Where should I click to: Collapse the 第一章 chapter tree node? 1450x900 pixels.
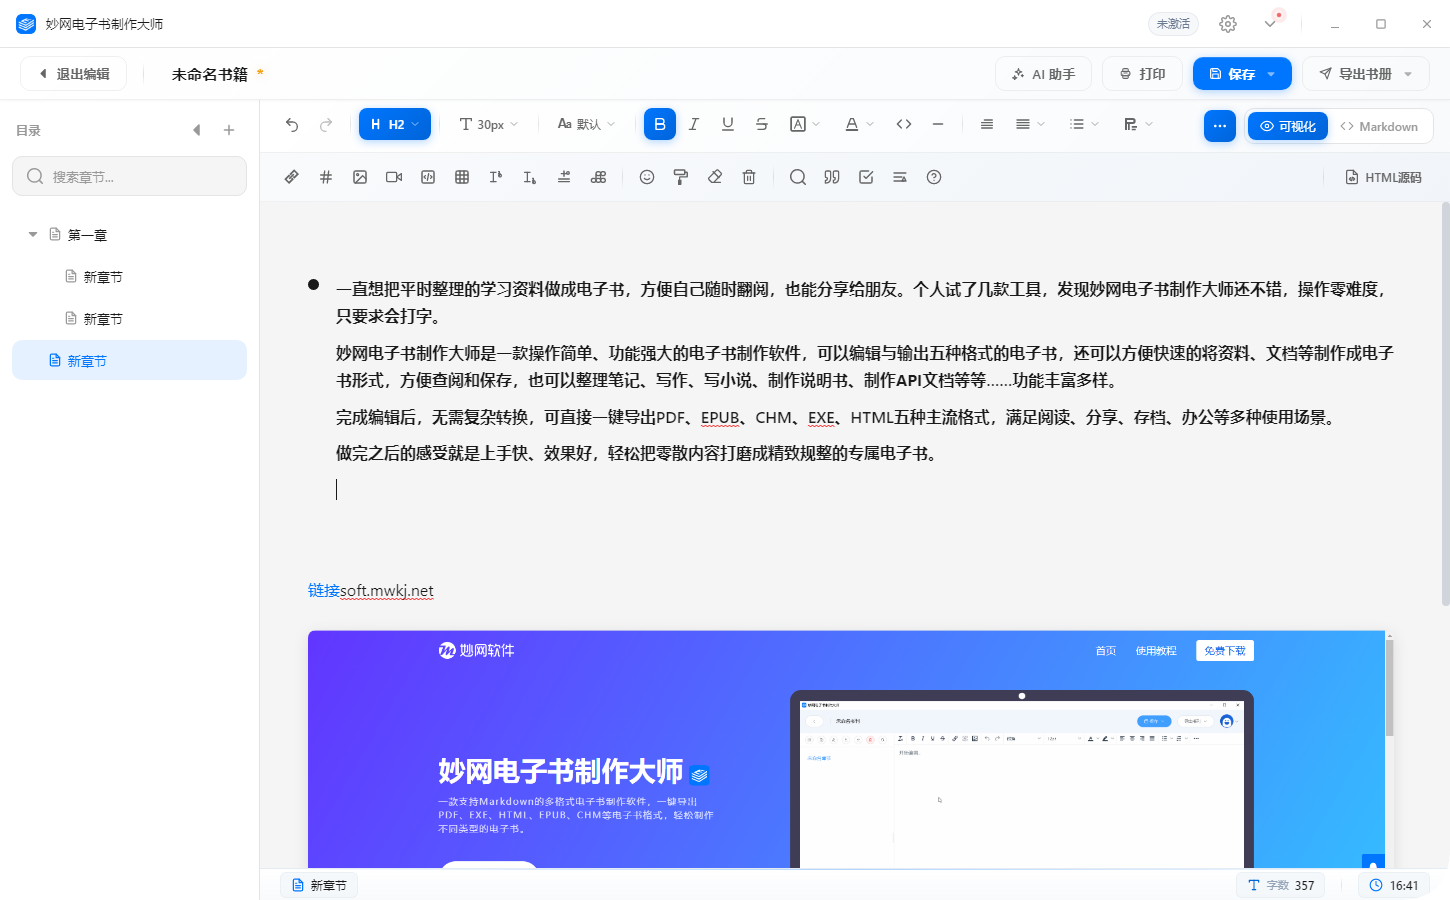(33, 234)
